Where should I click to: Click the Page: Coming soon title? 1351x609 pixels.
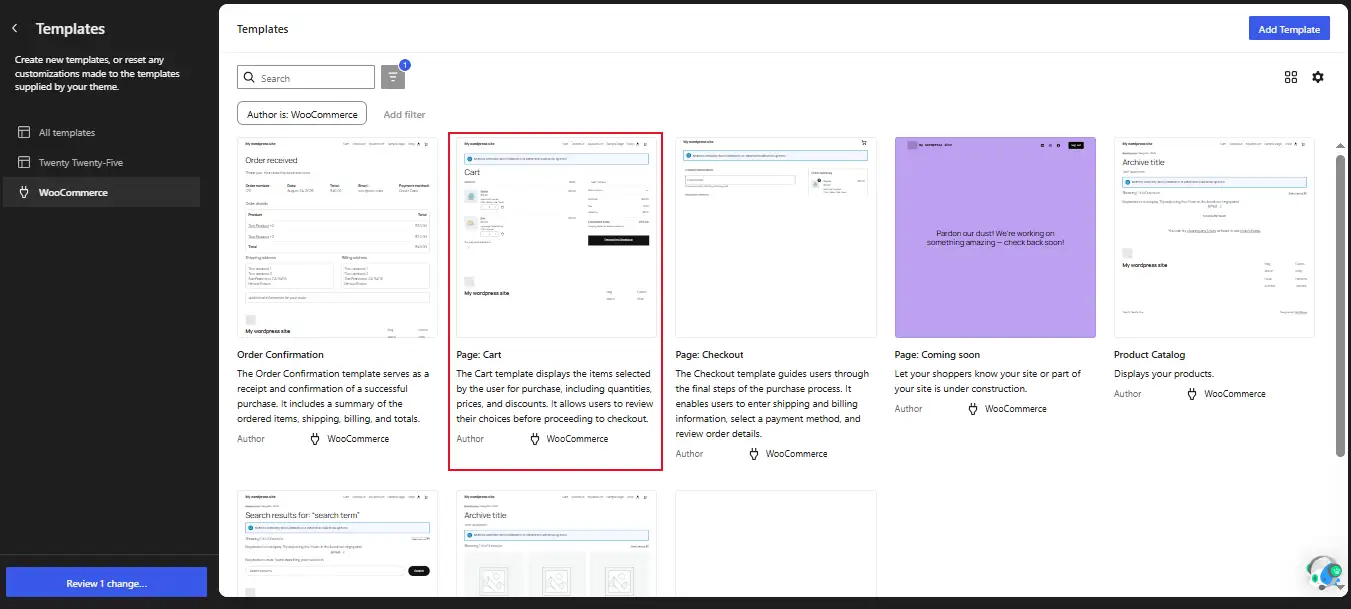[x=937, y=354]
